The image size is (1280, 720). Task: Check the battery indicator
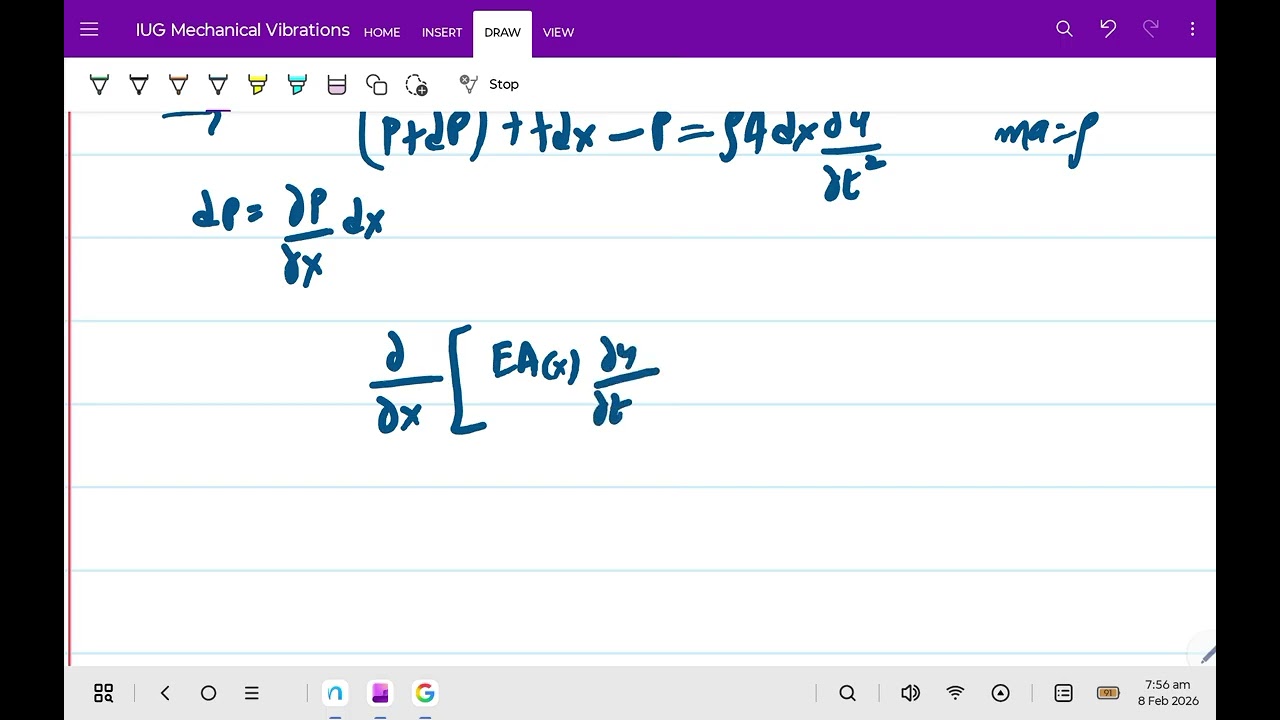click(x=1108, y=693)
